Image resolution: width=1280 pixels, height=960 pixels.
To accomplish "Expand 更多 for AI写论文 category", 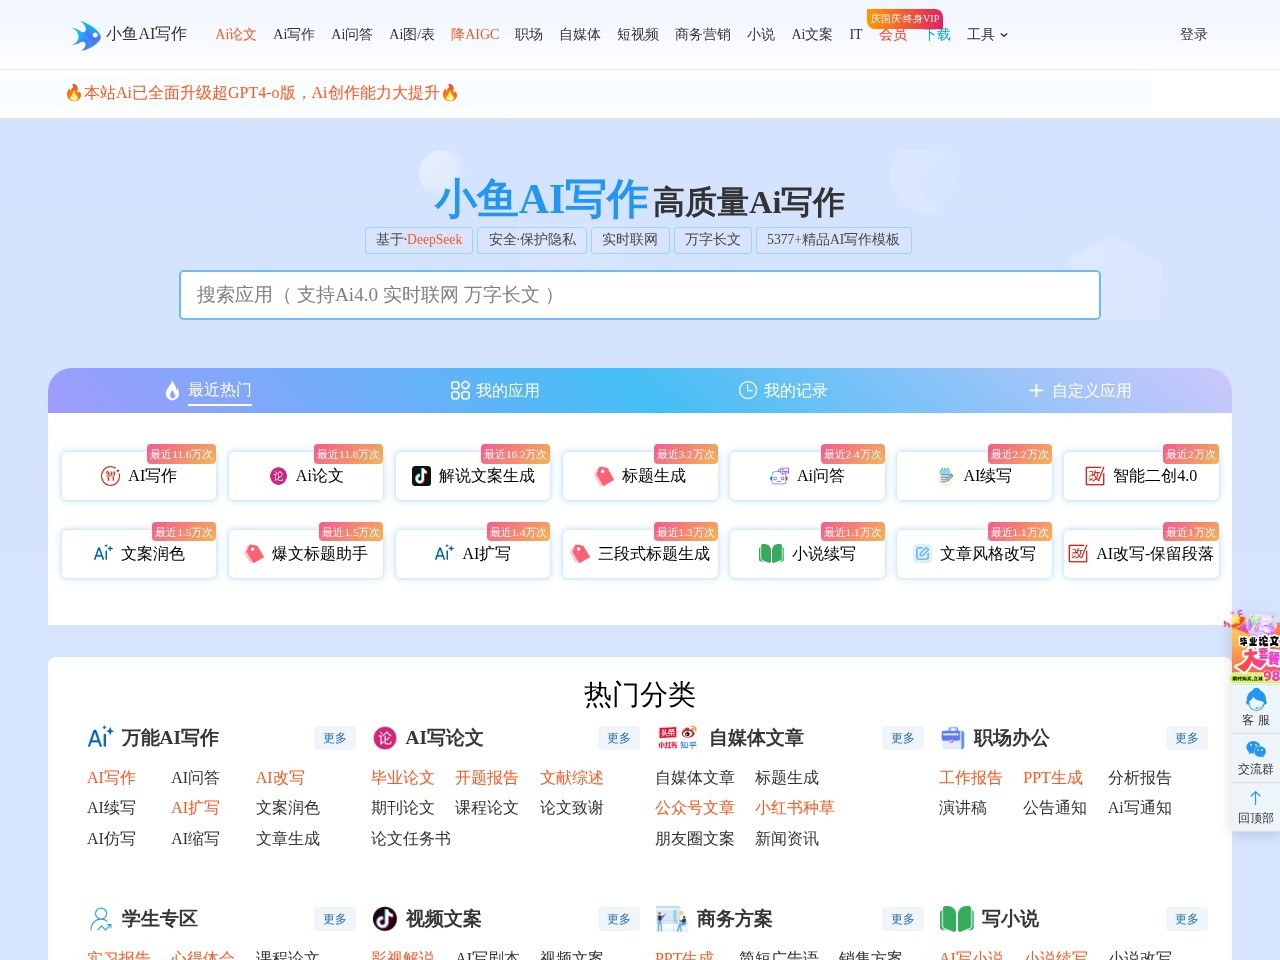I will click(619, 738).
